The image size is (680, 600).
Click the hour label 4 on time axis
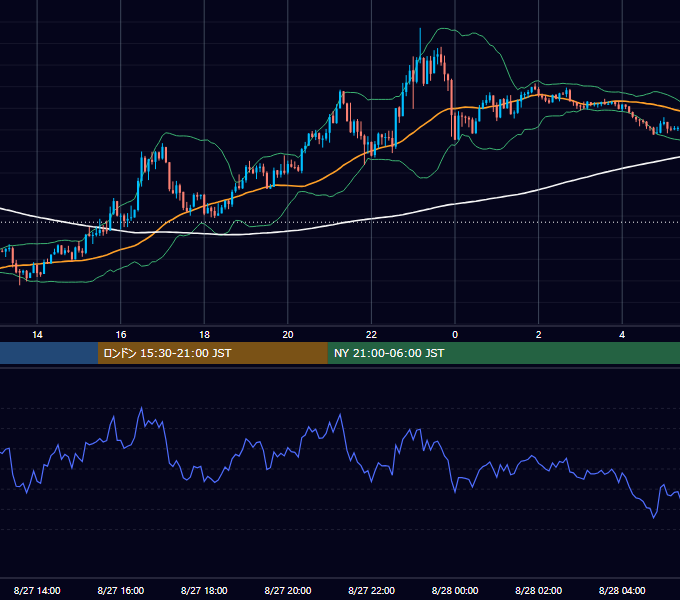click(622, 335)
